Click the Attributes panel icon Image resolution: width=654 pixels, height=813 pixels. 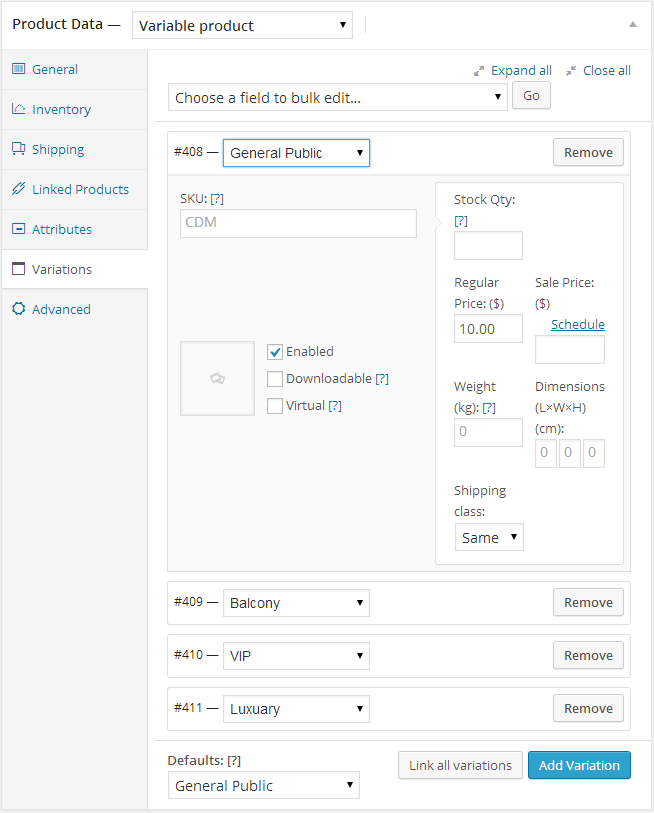[x=19, y=229]
